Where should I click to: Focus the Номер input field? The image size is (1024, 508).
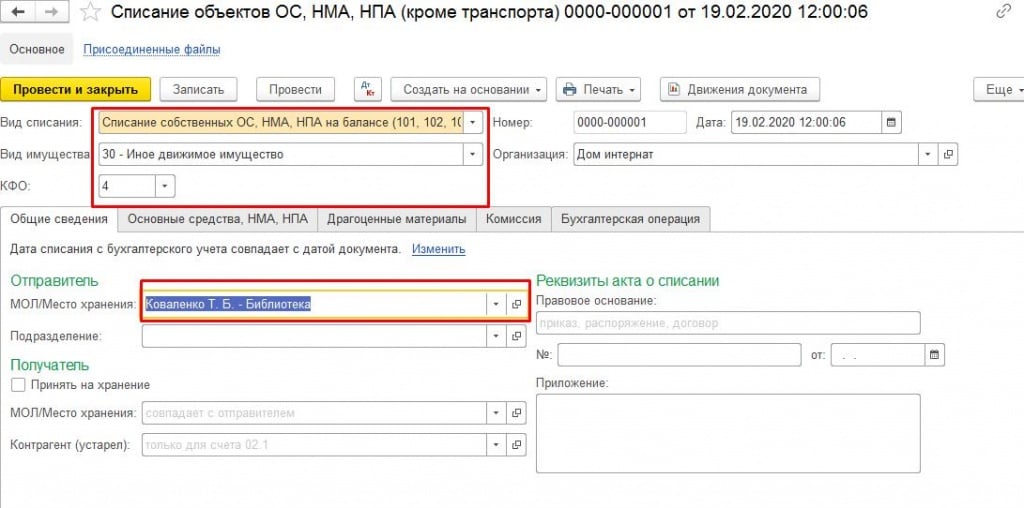[630, 122]
